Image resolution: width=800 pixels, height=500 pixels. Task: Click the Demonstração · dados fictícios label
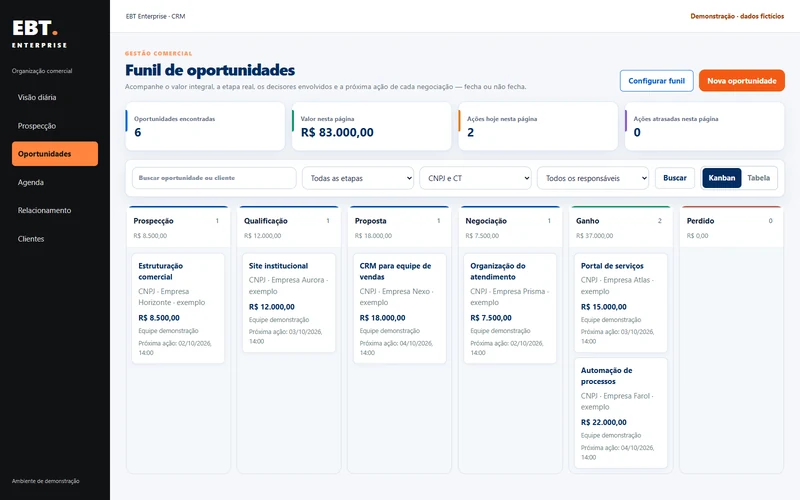pos(737,16)
